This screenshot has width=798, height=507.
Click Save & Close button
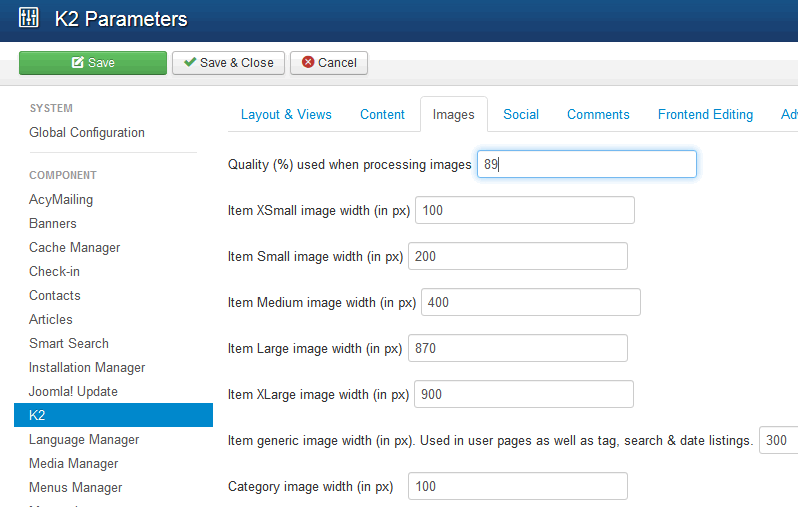pyautogui.click(x=228, y=63)
